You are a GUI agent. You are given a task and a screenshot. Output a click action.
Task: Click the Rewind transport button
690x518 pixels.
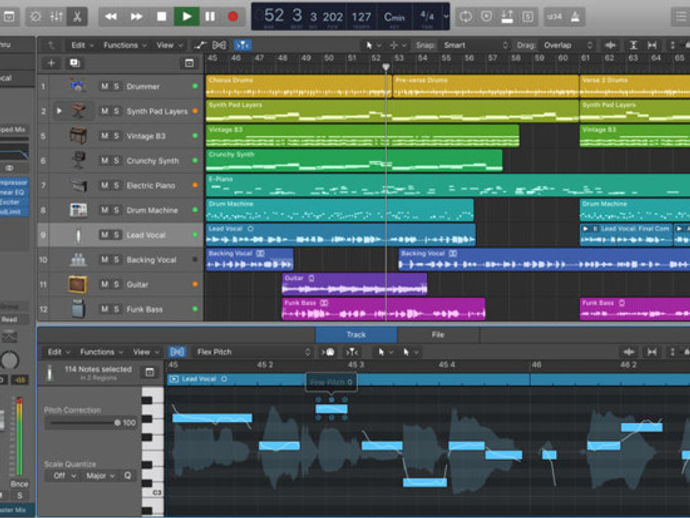coord(111,16)
